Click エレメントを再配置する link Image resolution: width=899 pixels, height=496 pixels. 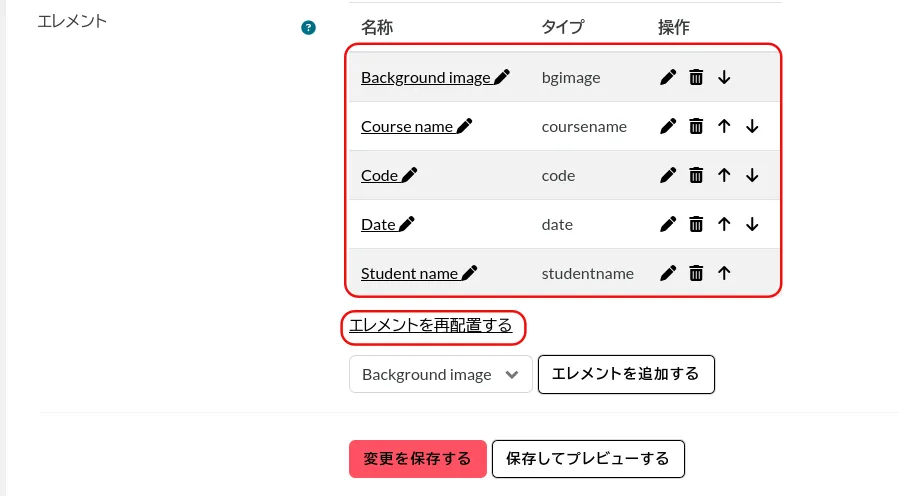(430, 325)
